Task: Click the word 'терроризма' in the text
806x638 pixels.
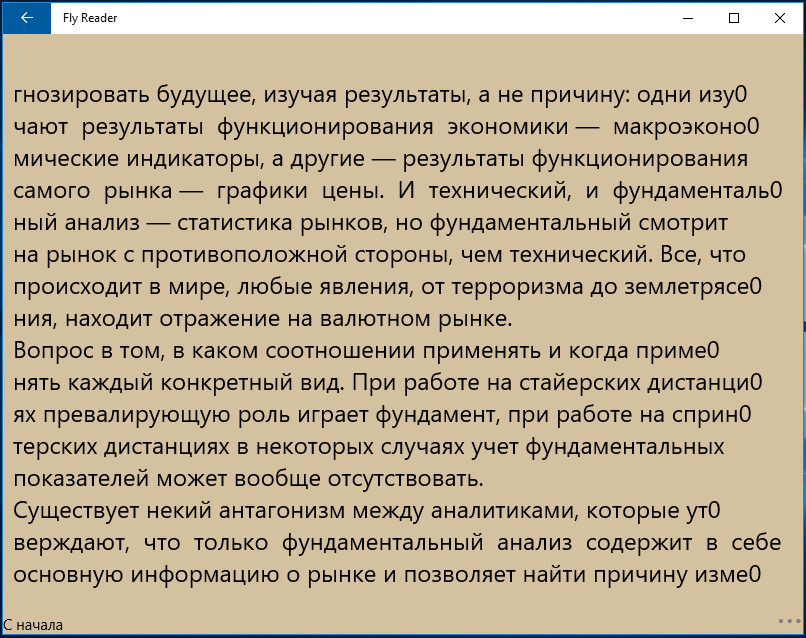Action: tap(517, 287)
